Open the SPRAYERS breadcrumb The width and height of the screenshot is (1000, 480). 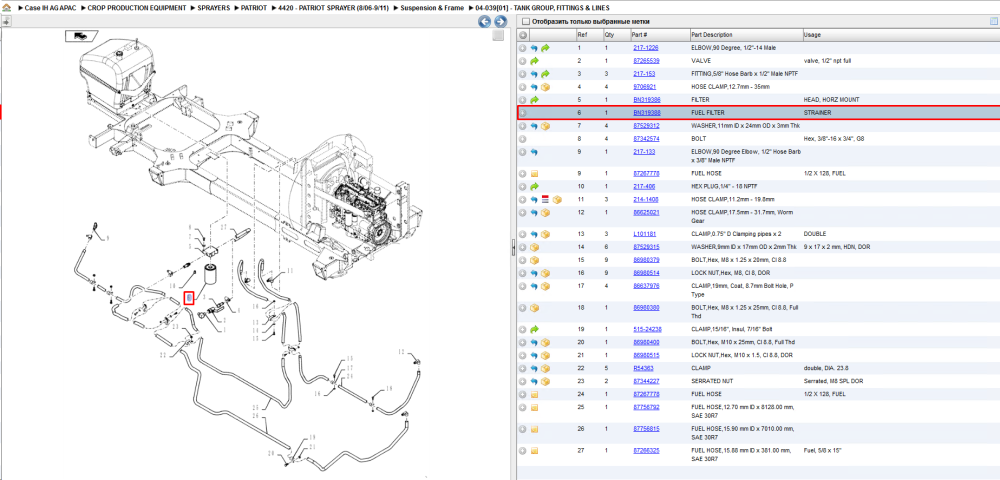tap(214, 8)
